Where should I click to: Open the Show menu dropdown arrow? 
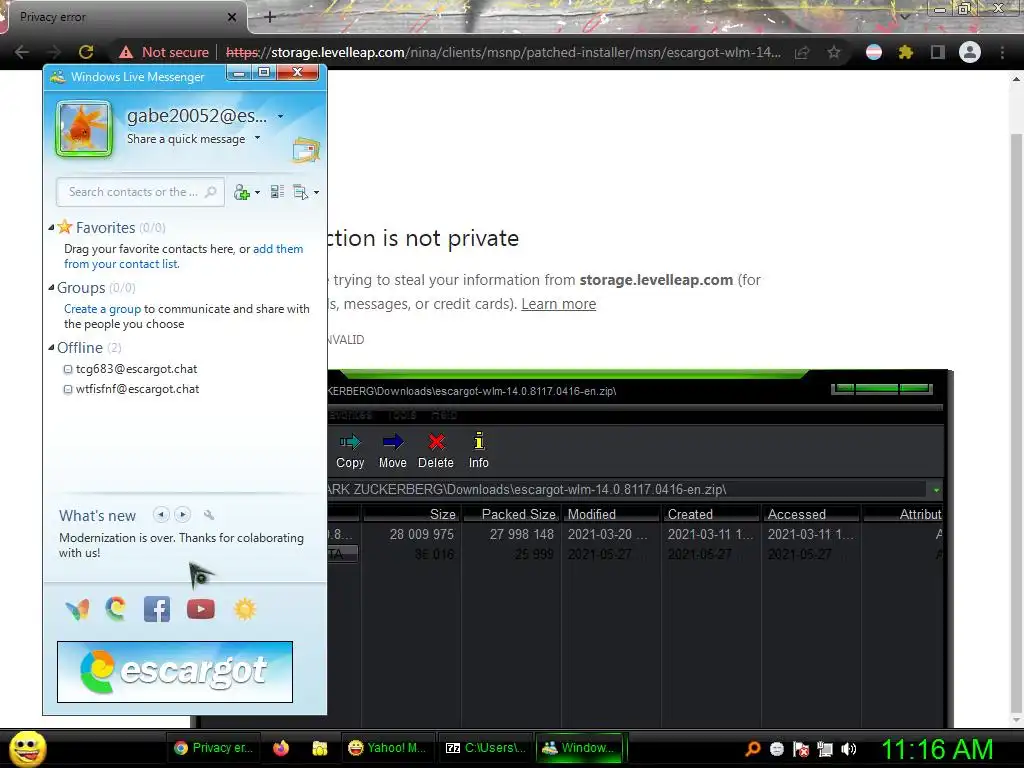[x=317, y=193]
